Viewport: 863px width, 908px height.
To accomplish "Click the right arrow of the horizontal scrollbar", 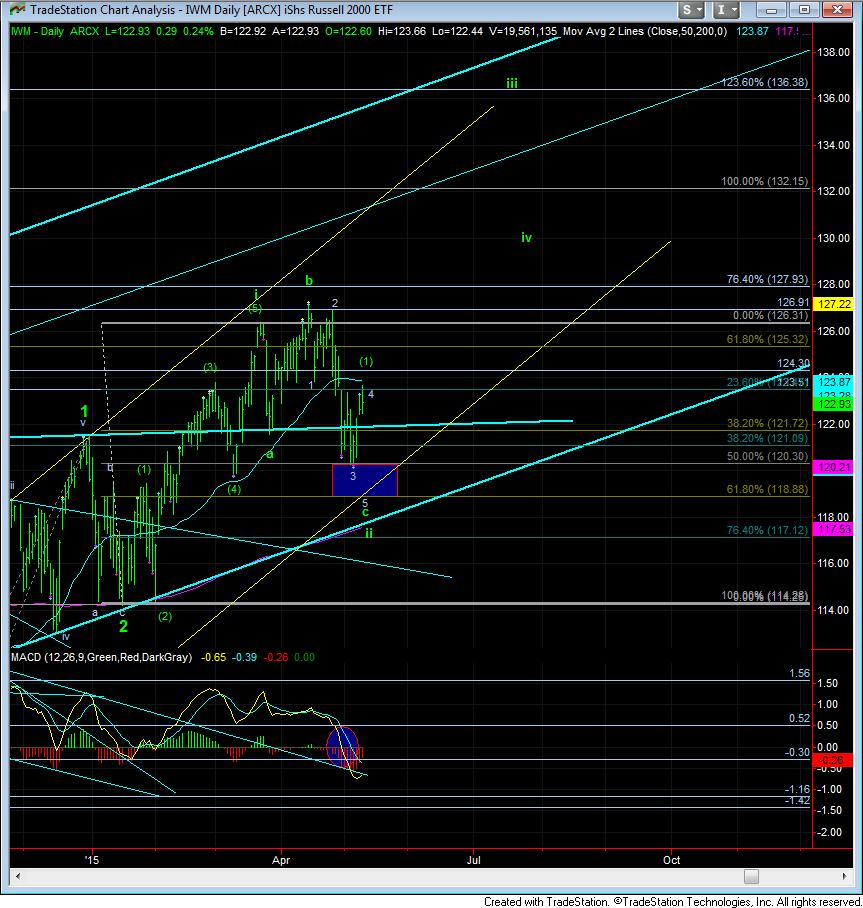I will 844,876.
